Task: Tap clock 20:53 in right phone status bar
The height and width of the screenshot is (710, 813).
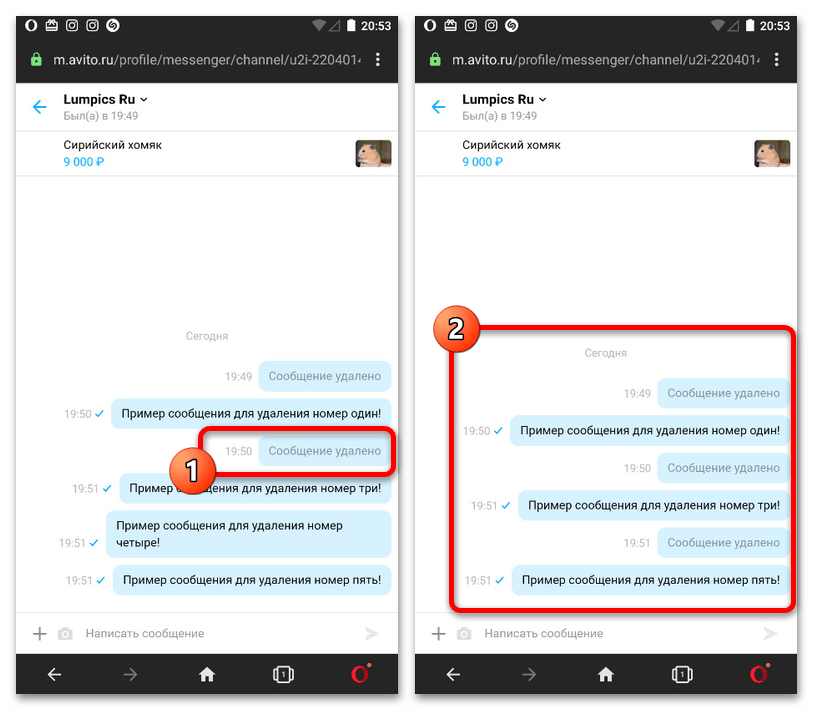Action: tap(775, 25)
